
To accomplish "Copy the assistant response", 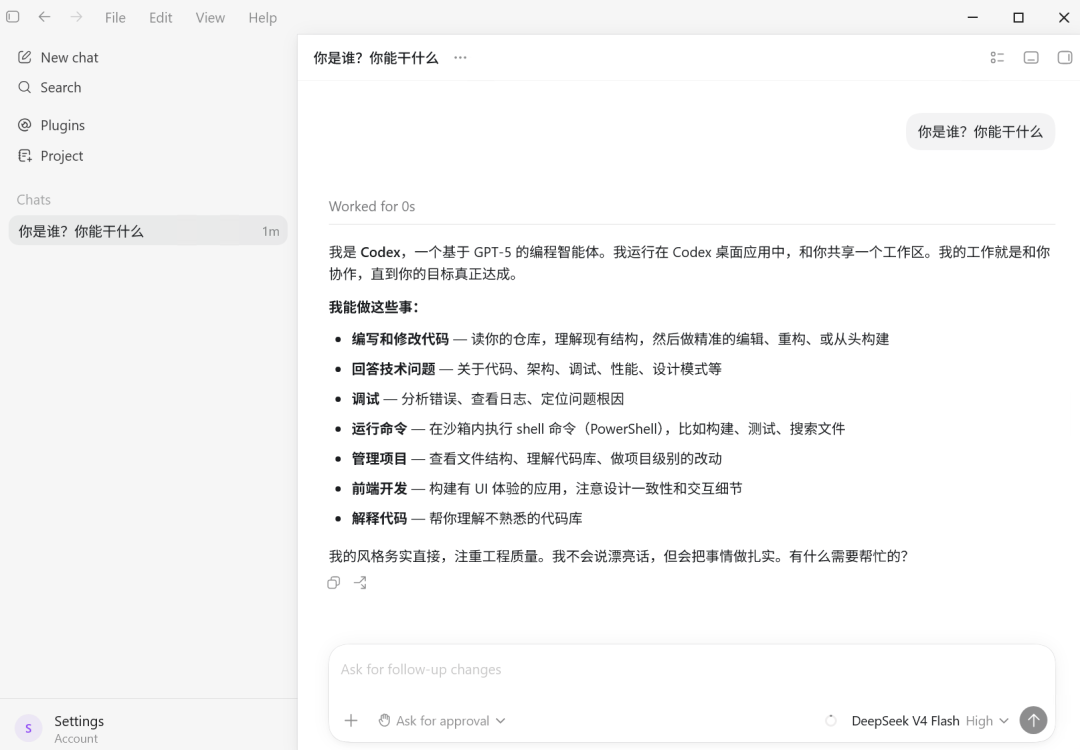I will [x=333, y=583].
